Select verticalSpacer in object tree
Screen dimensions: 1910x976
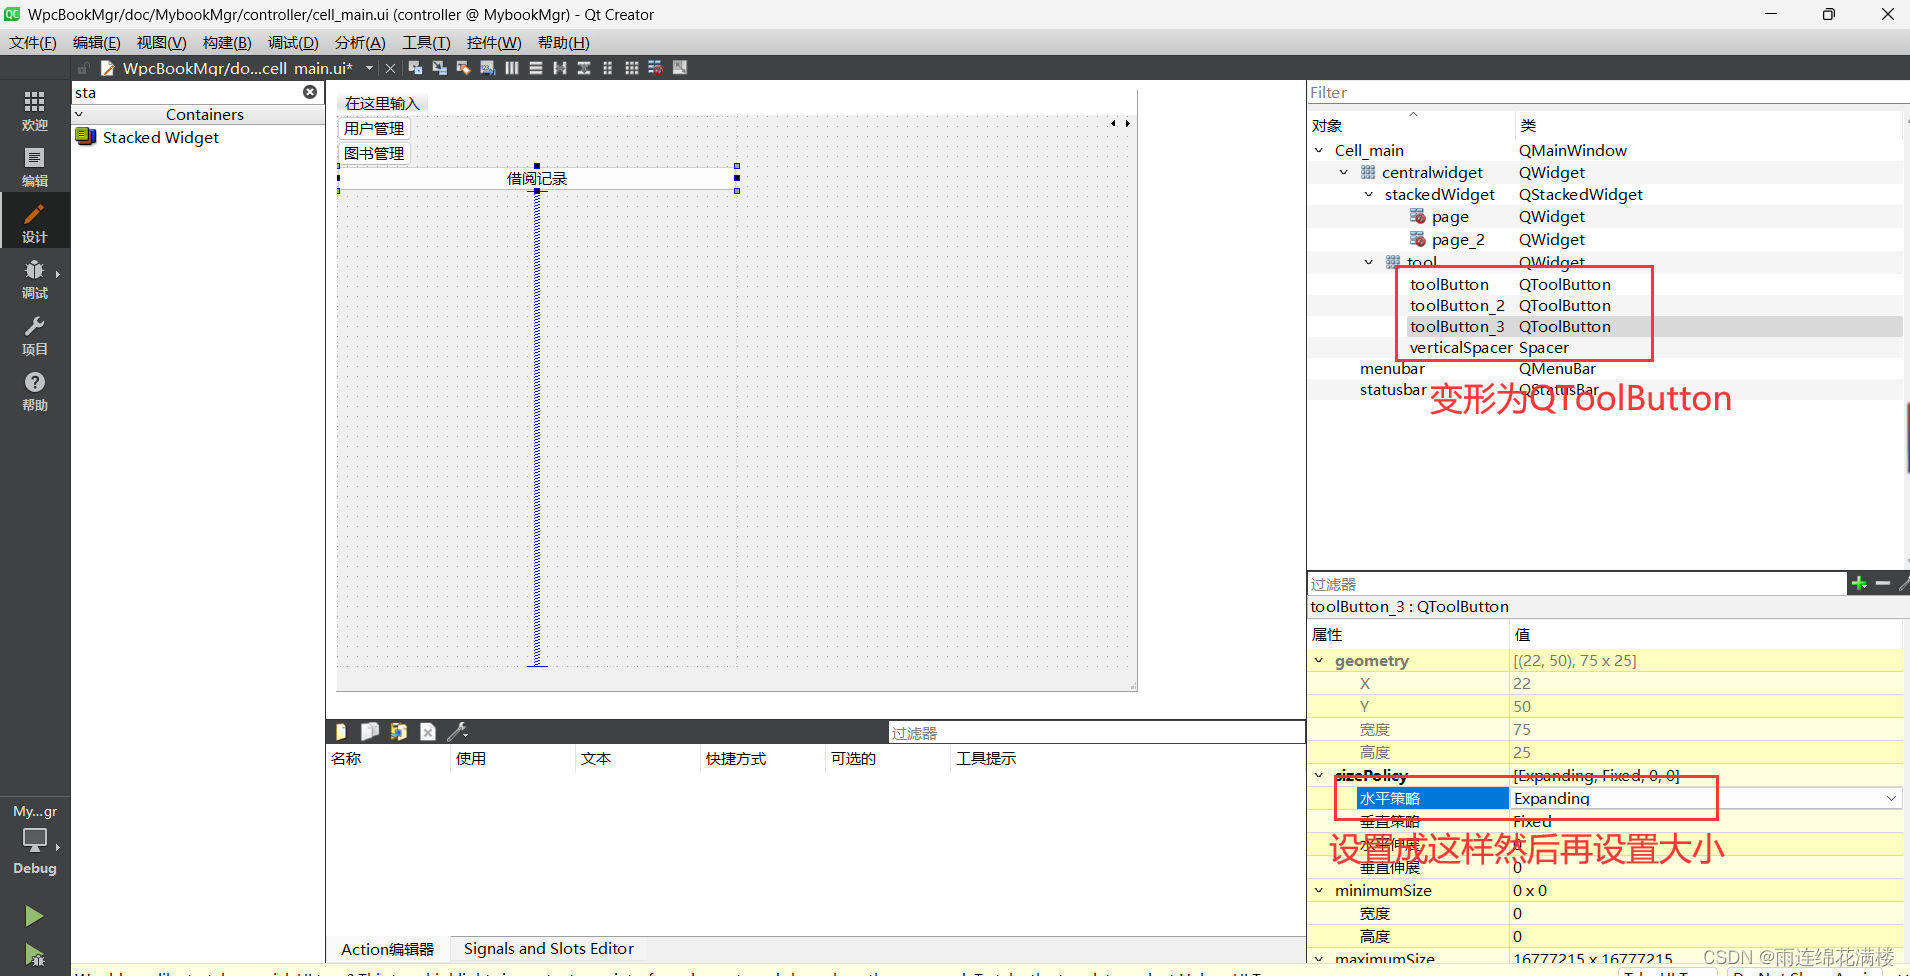pyautogui.click(x=1461, y=347)
